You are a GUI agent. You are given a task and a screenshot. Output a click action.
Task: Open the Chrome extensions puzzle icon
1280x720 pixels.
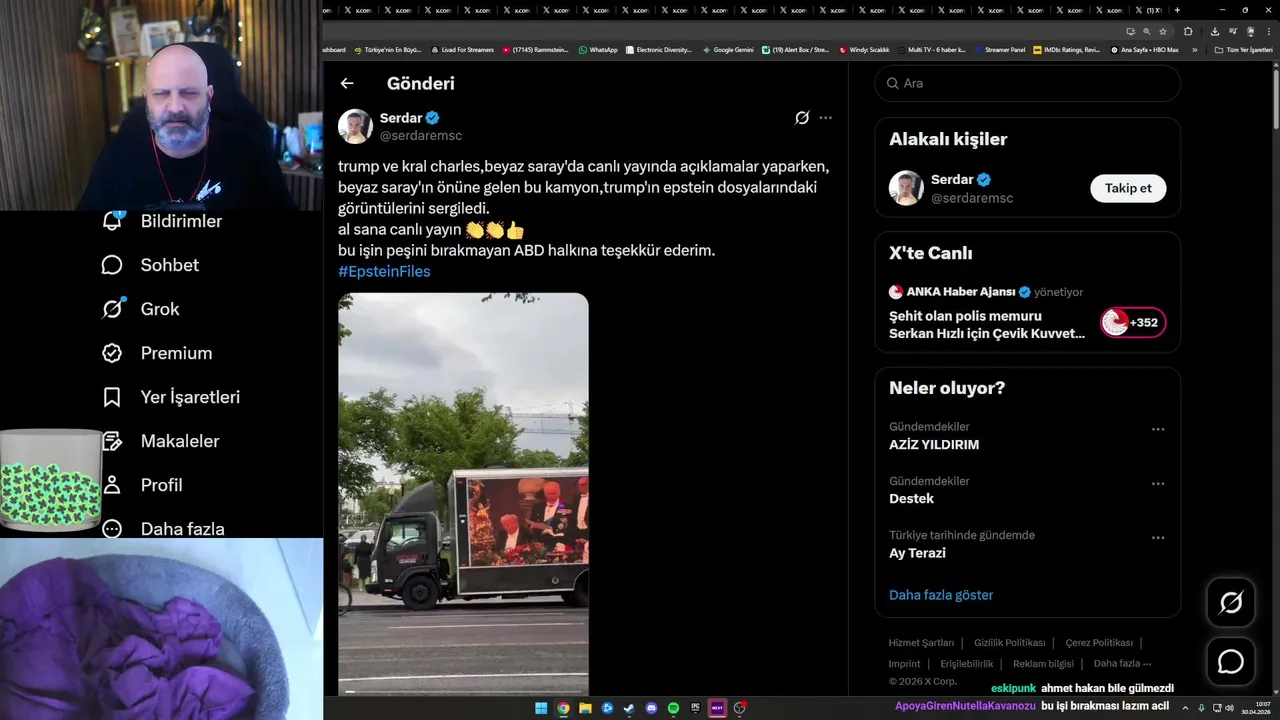pyautogui.click(x=1188, y=31)
